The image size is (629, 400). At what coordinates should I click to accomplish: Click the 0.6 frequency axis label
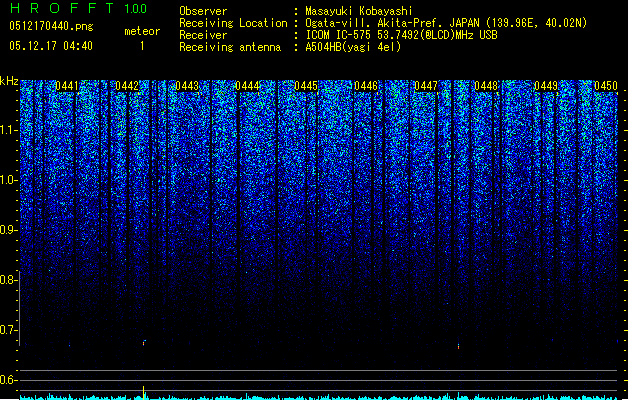tap(7, 380)
